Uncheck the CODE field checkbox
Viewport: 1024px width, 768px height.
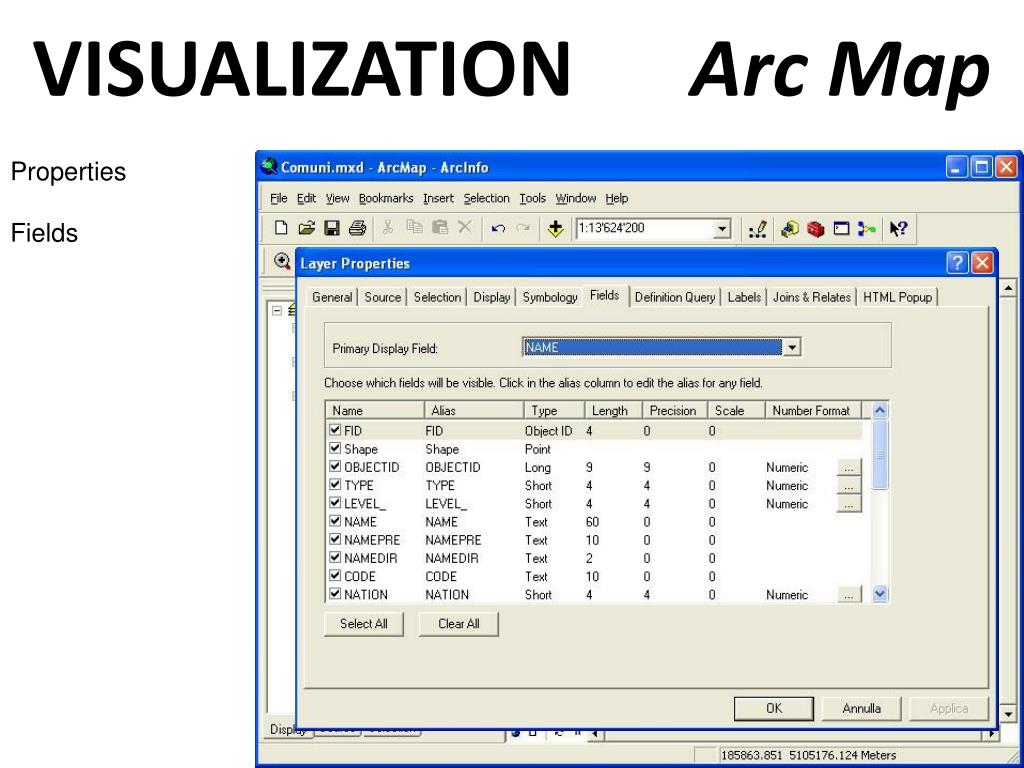coord(335,575)
